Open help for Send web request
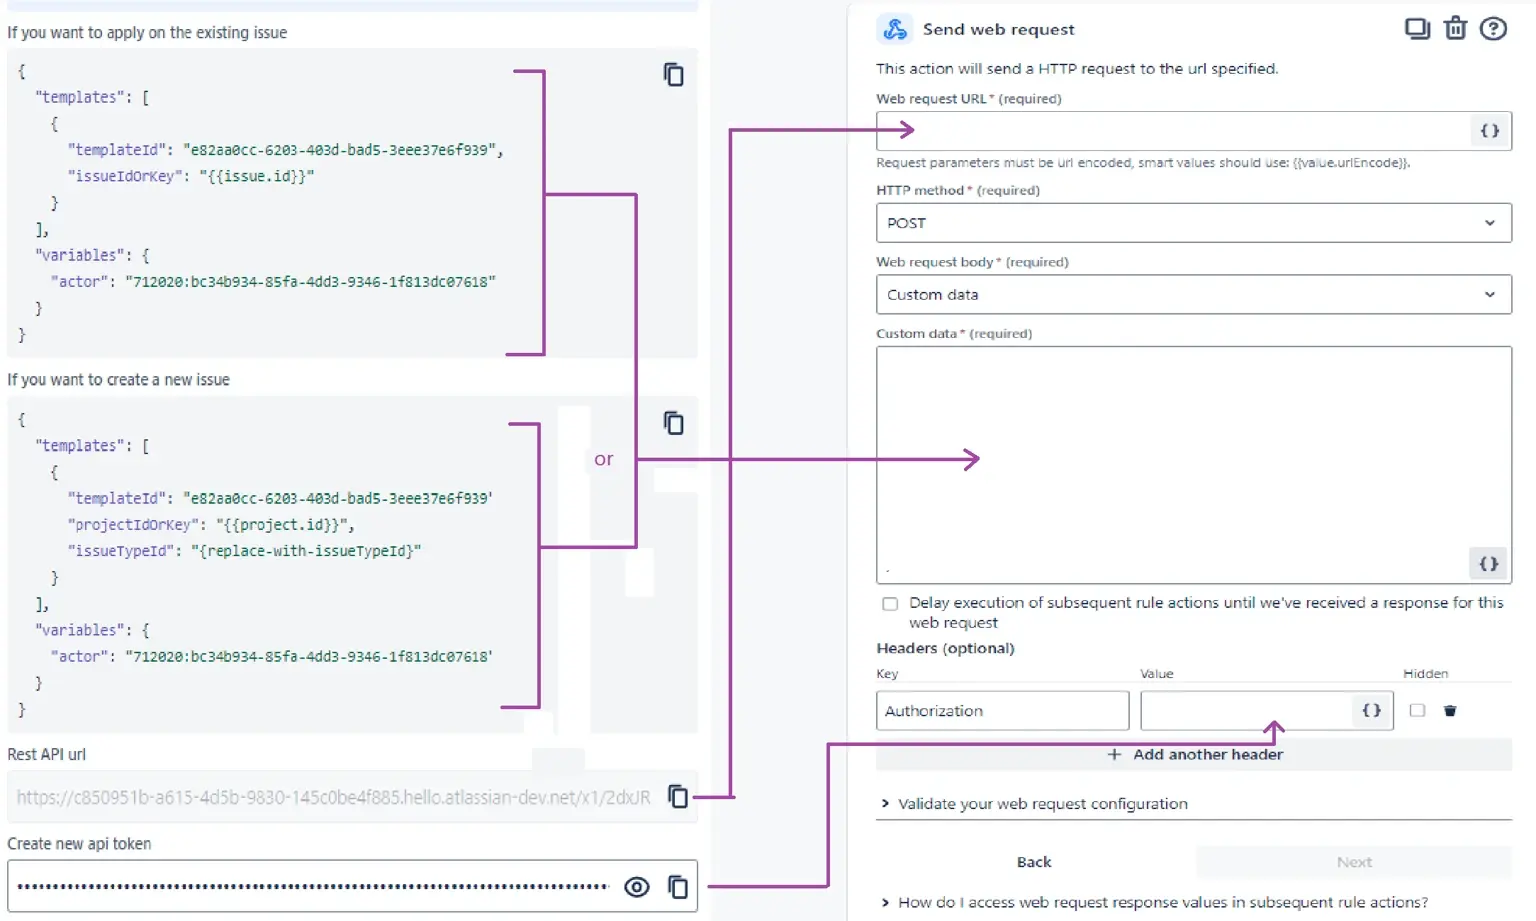 (1493, 29)
